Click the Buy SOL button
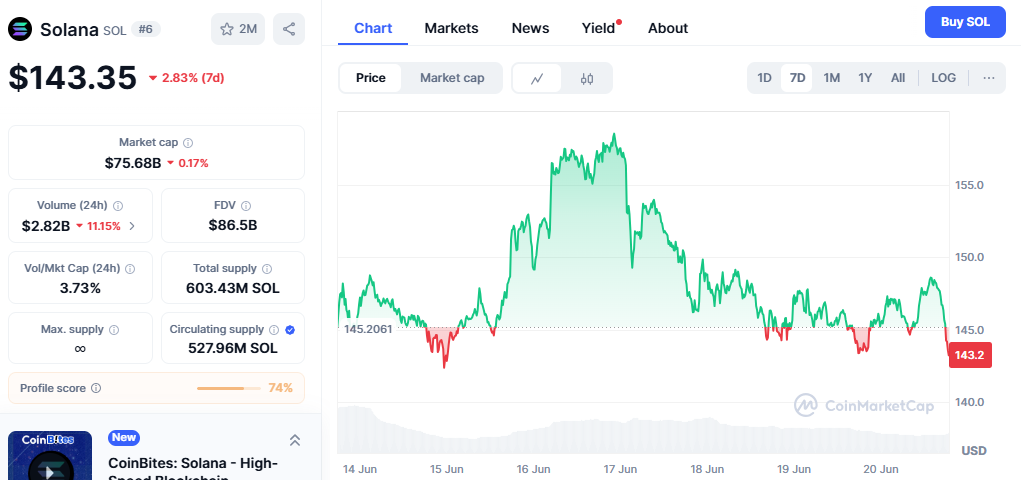1021x480 pixels. (965, 21)
